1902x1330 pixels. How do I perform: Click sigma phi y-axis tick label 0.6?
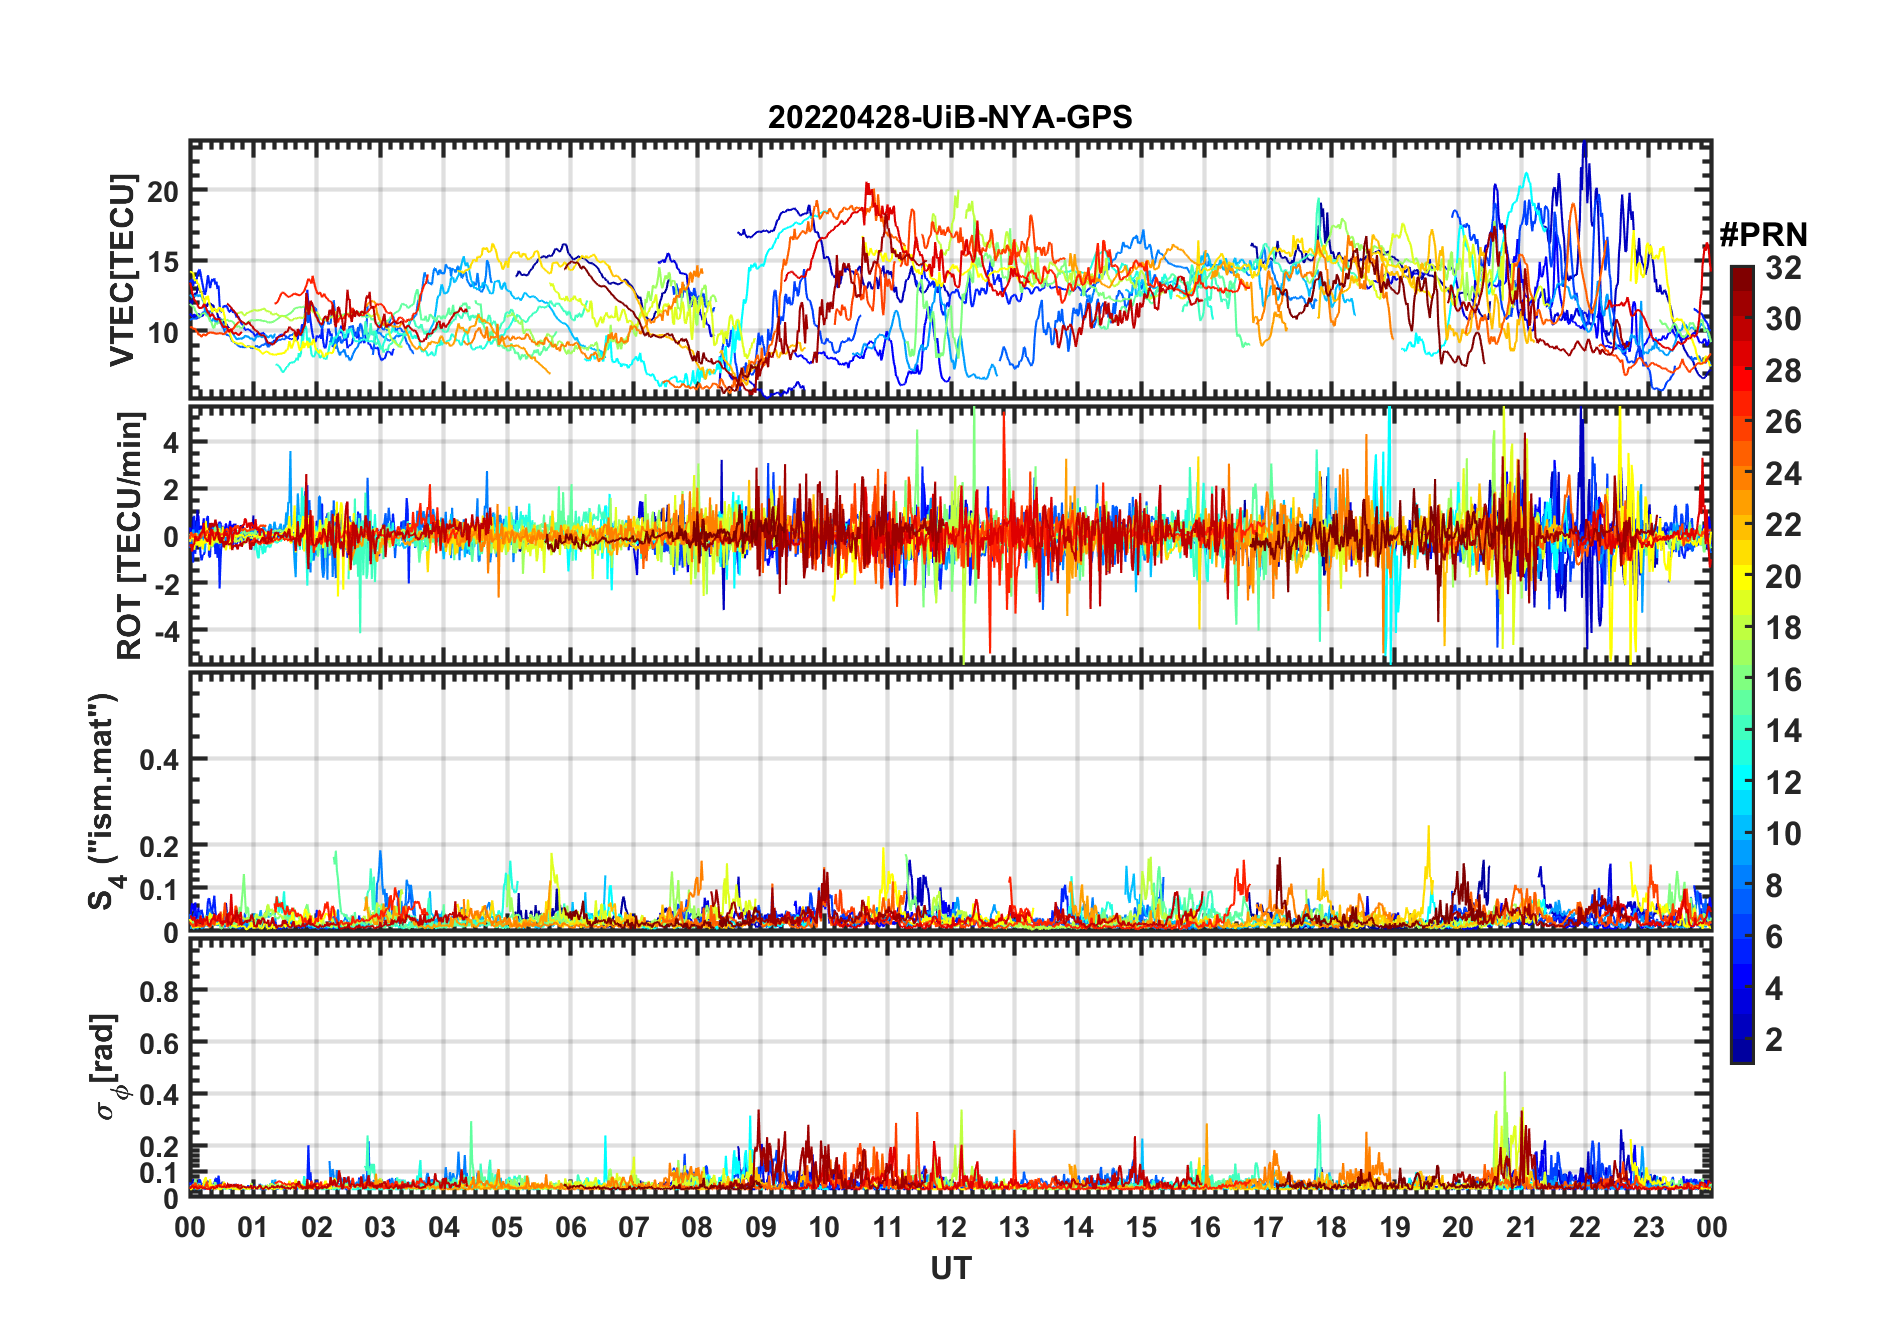[x=160, y=1043]
